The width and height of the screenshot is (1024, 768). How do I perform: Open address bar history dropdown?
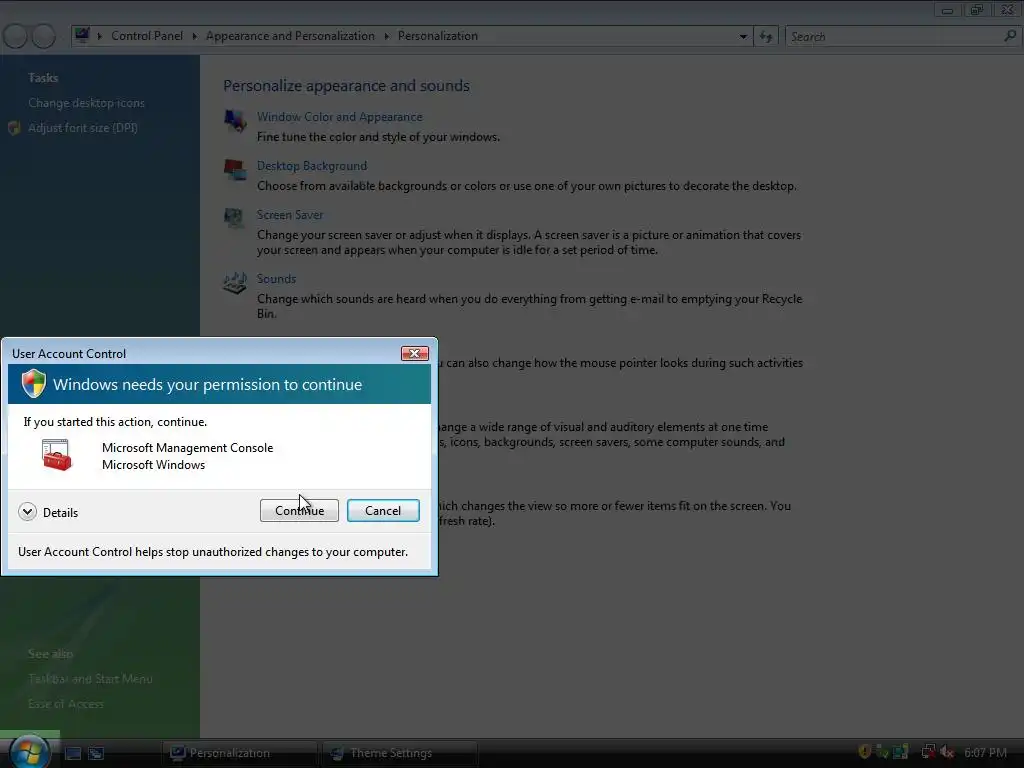click(743, 37)
